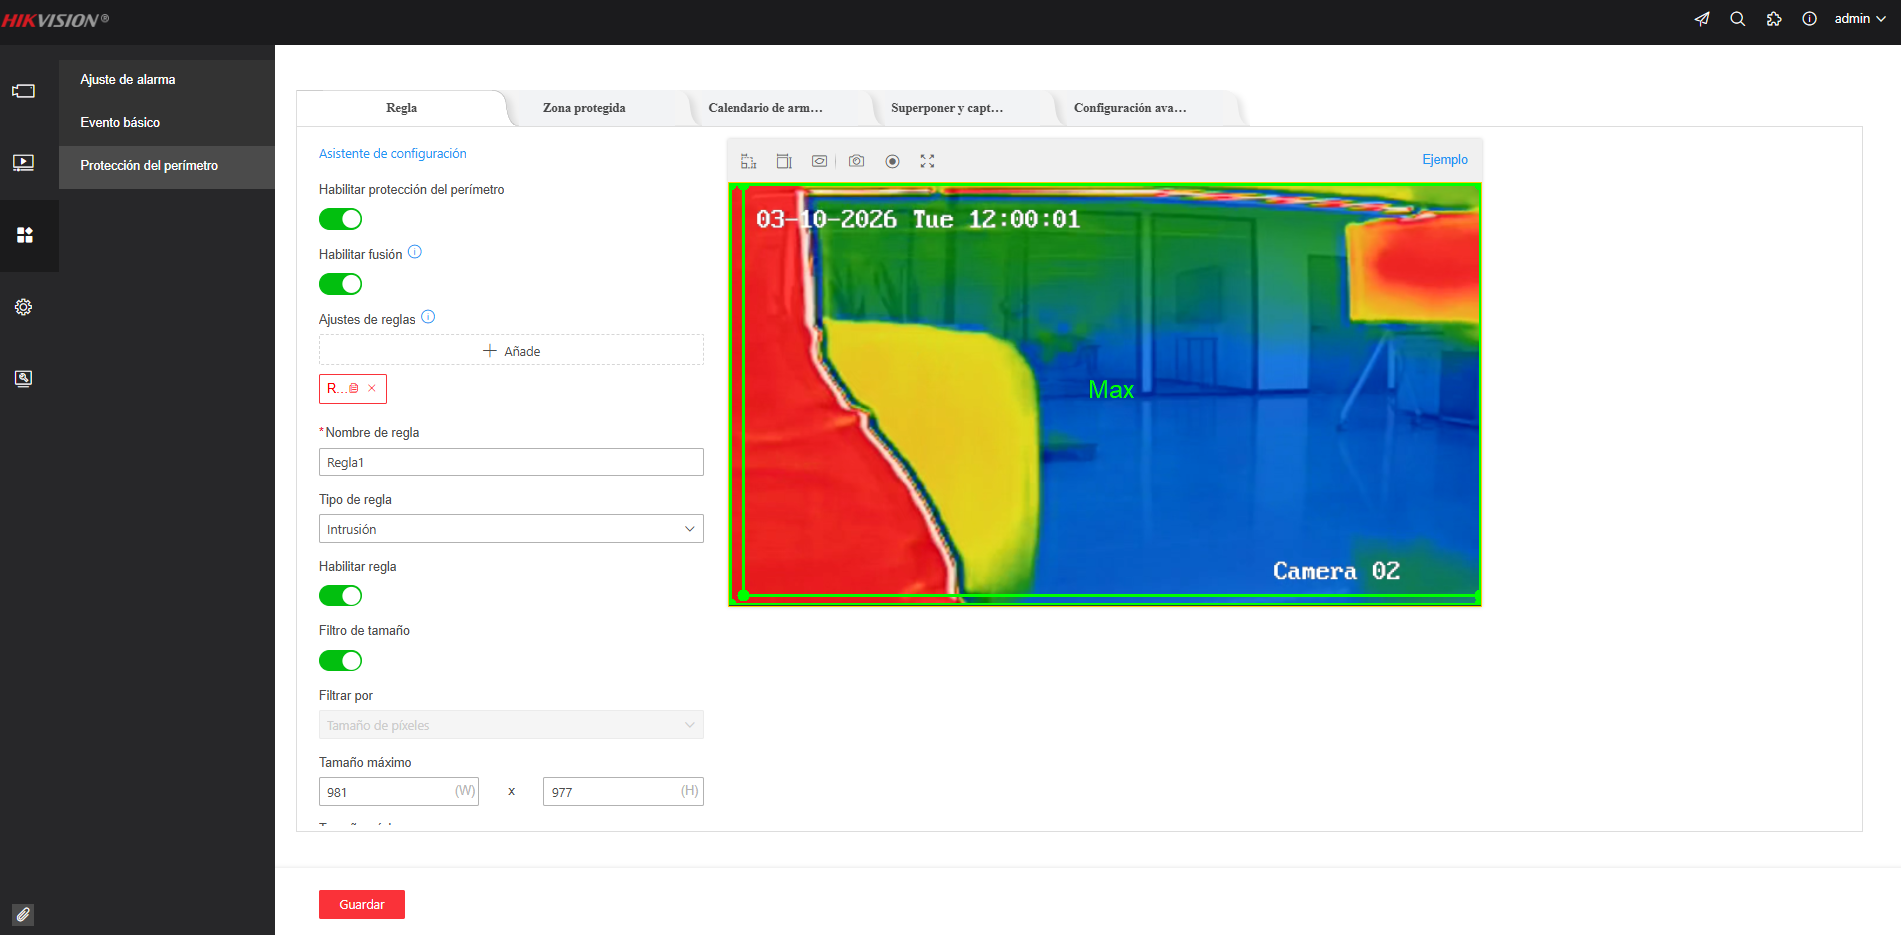
Task: Click the Nombre de regla input field
Action: pyautogui.click(x=511, y=462)
